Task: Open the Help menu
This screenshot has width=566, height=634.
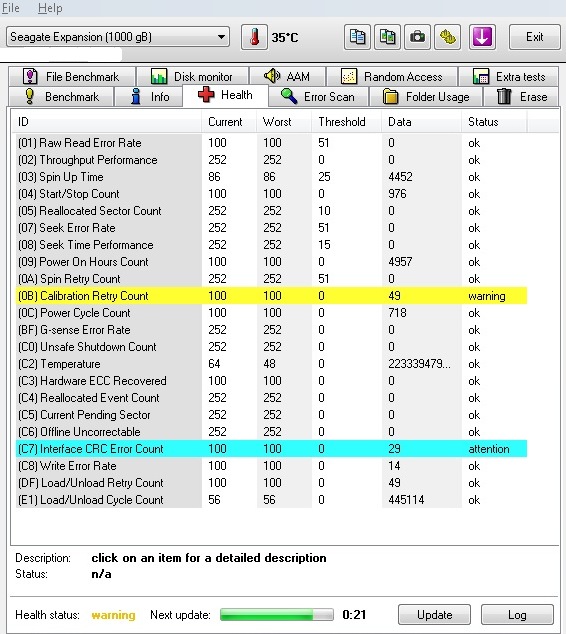Action: (50, 8)
